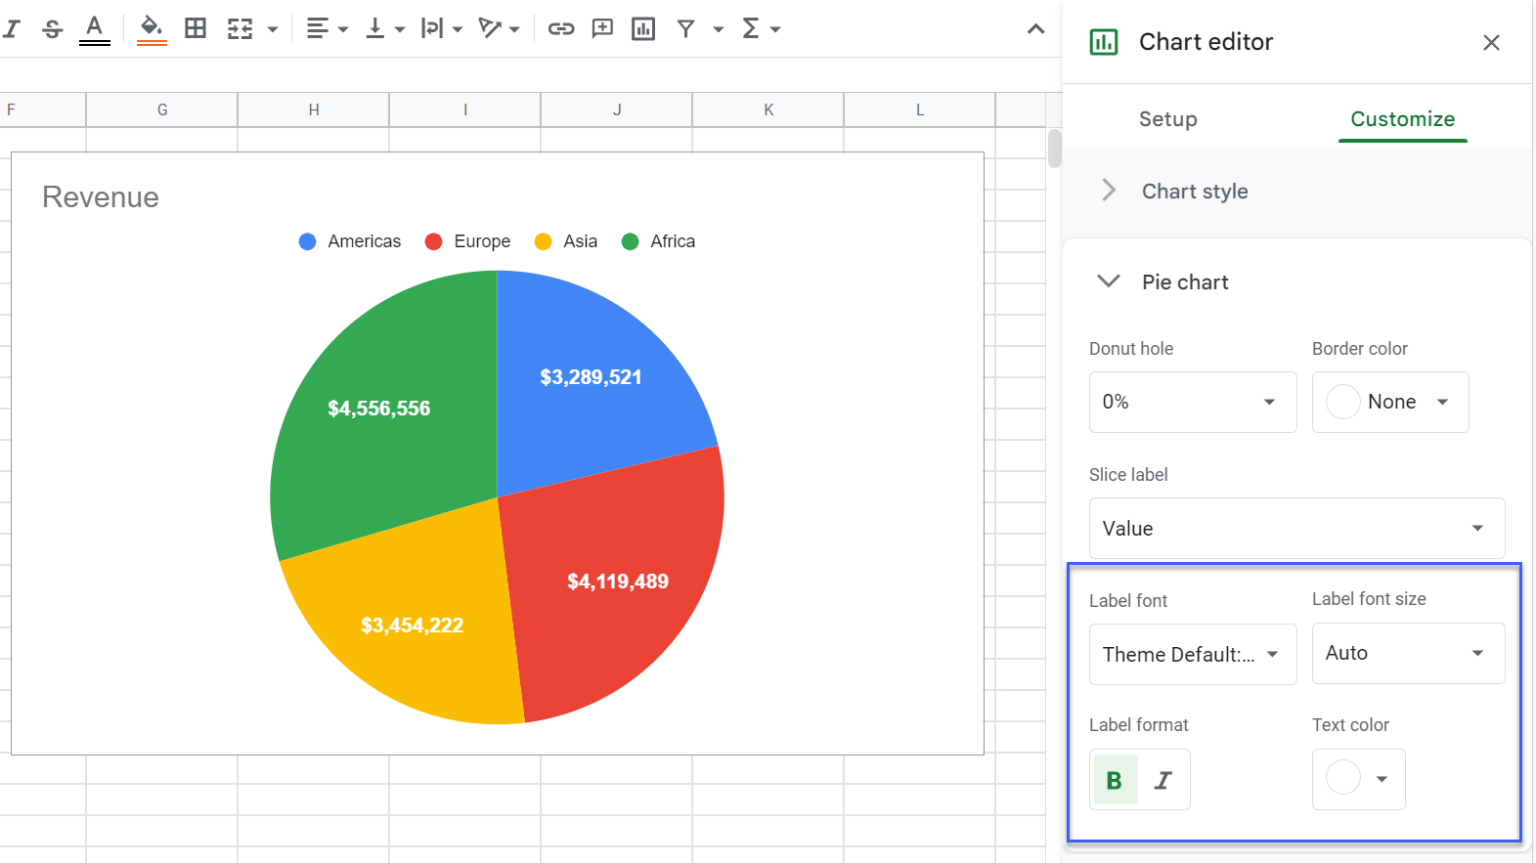Viewport: 1536px width, 863px height.
Task: Select the Customize tab
Action: point(1402,119)
